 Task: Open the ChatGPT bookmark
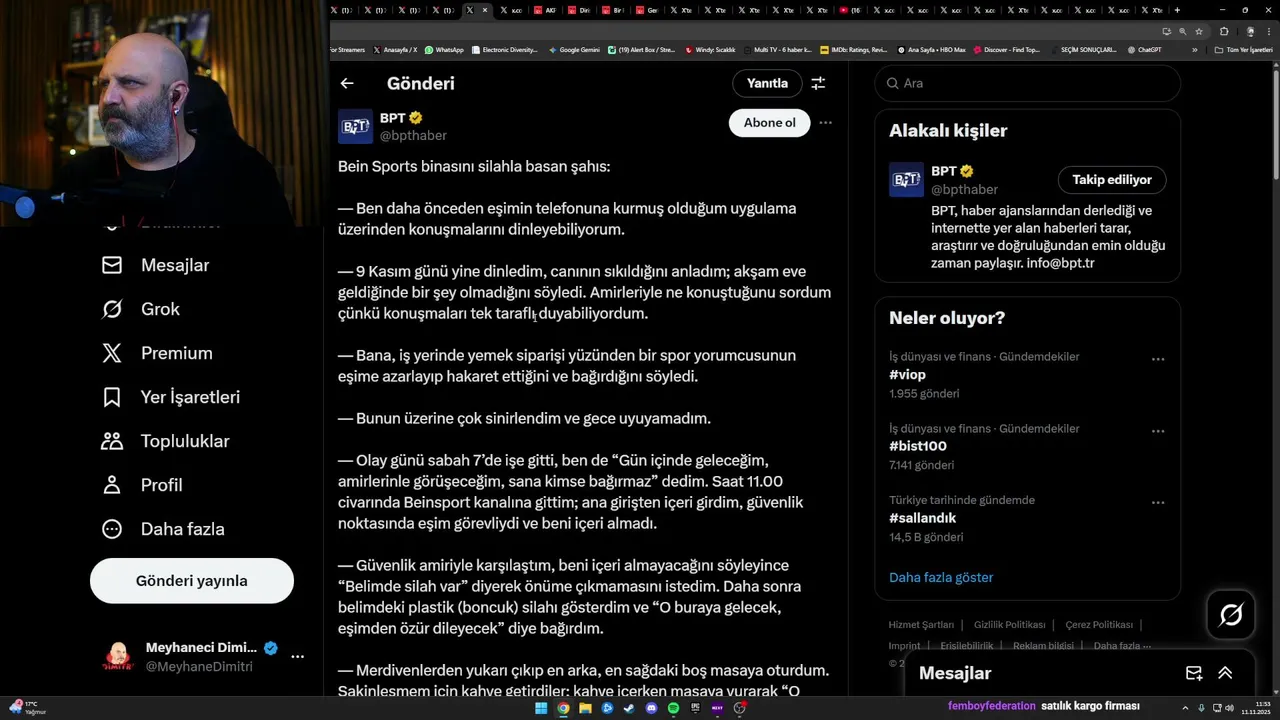[1145, 50]
